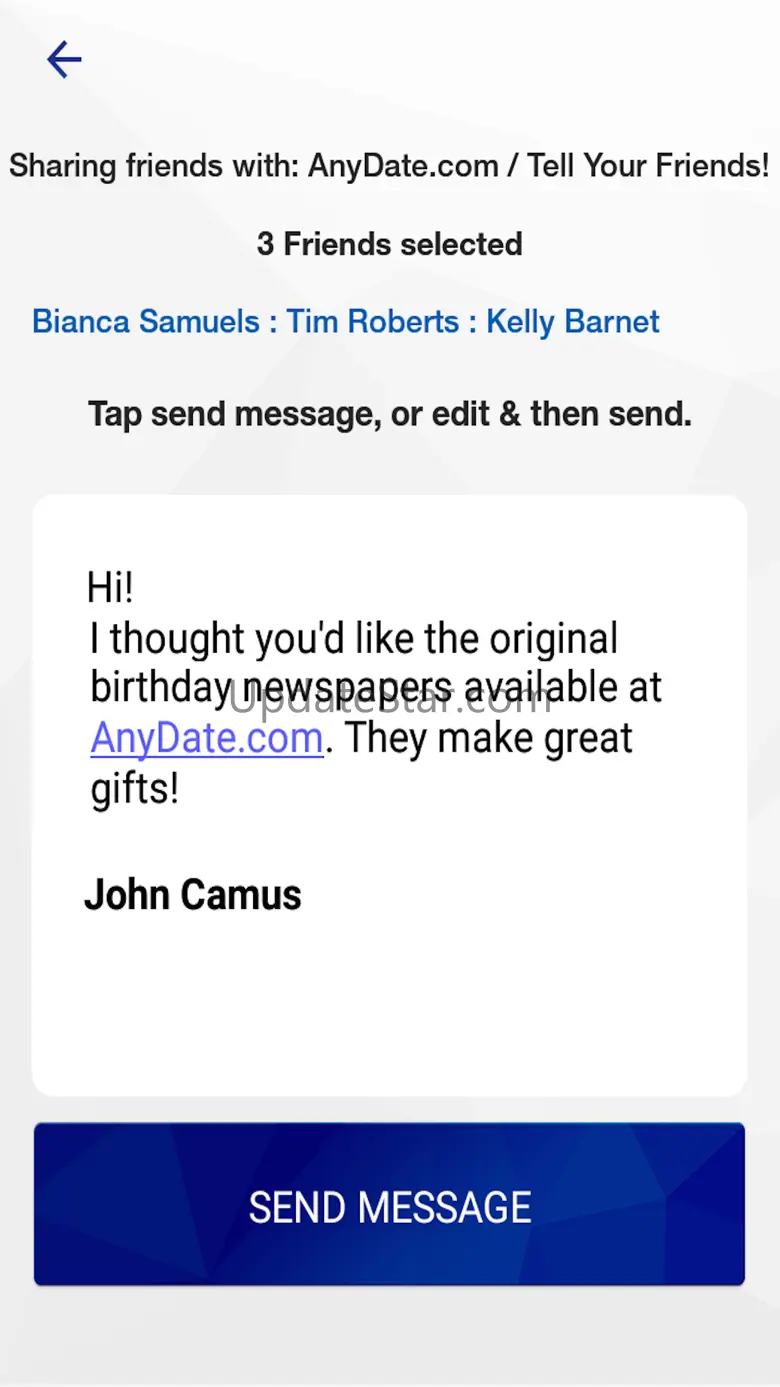780x1387 pixels.
Task: Tap the back arrow icon
Action: click(x=64, y=61)
